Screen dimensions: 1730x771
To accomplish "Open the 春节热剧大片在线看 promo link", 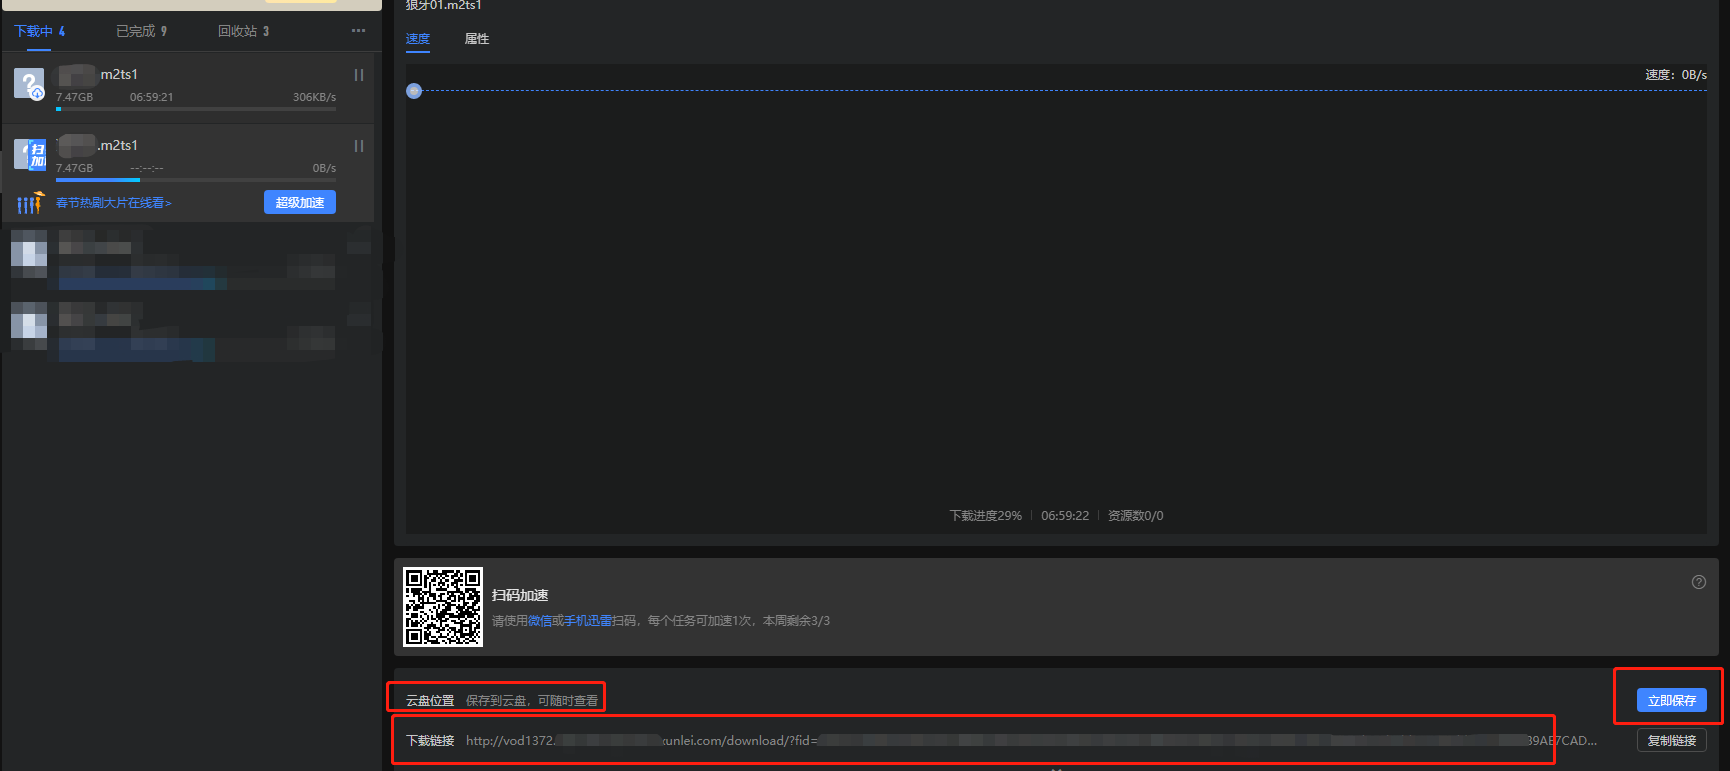I will click(113, 203).
